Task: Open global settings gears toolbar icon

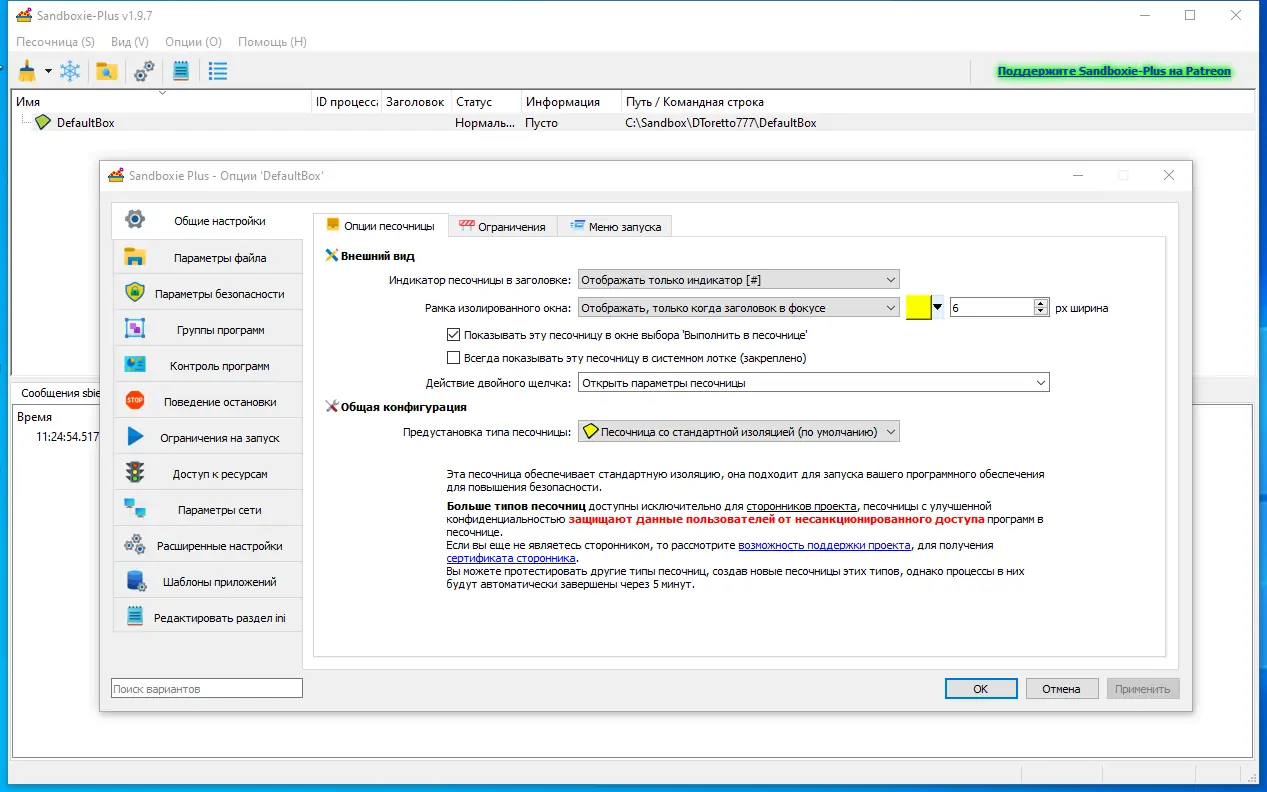Action: [143, 71]
